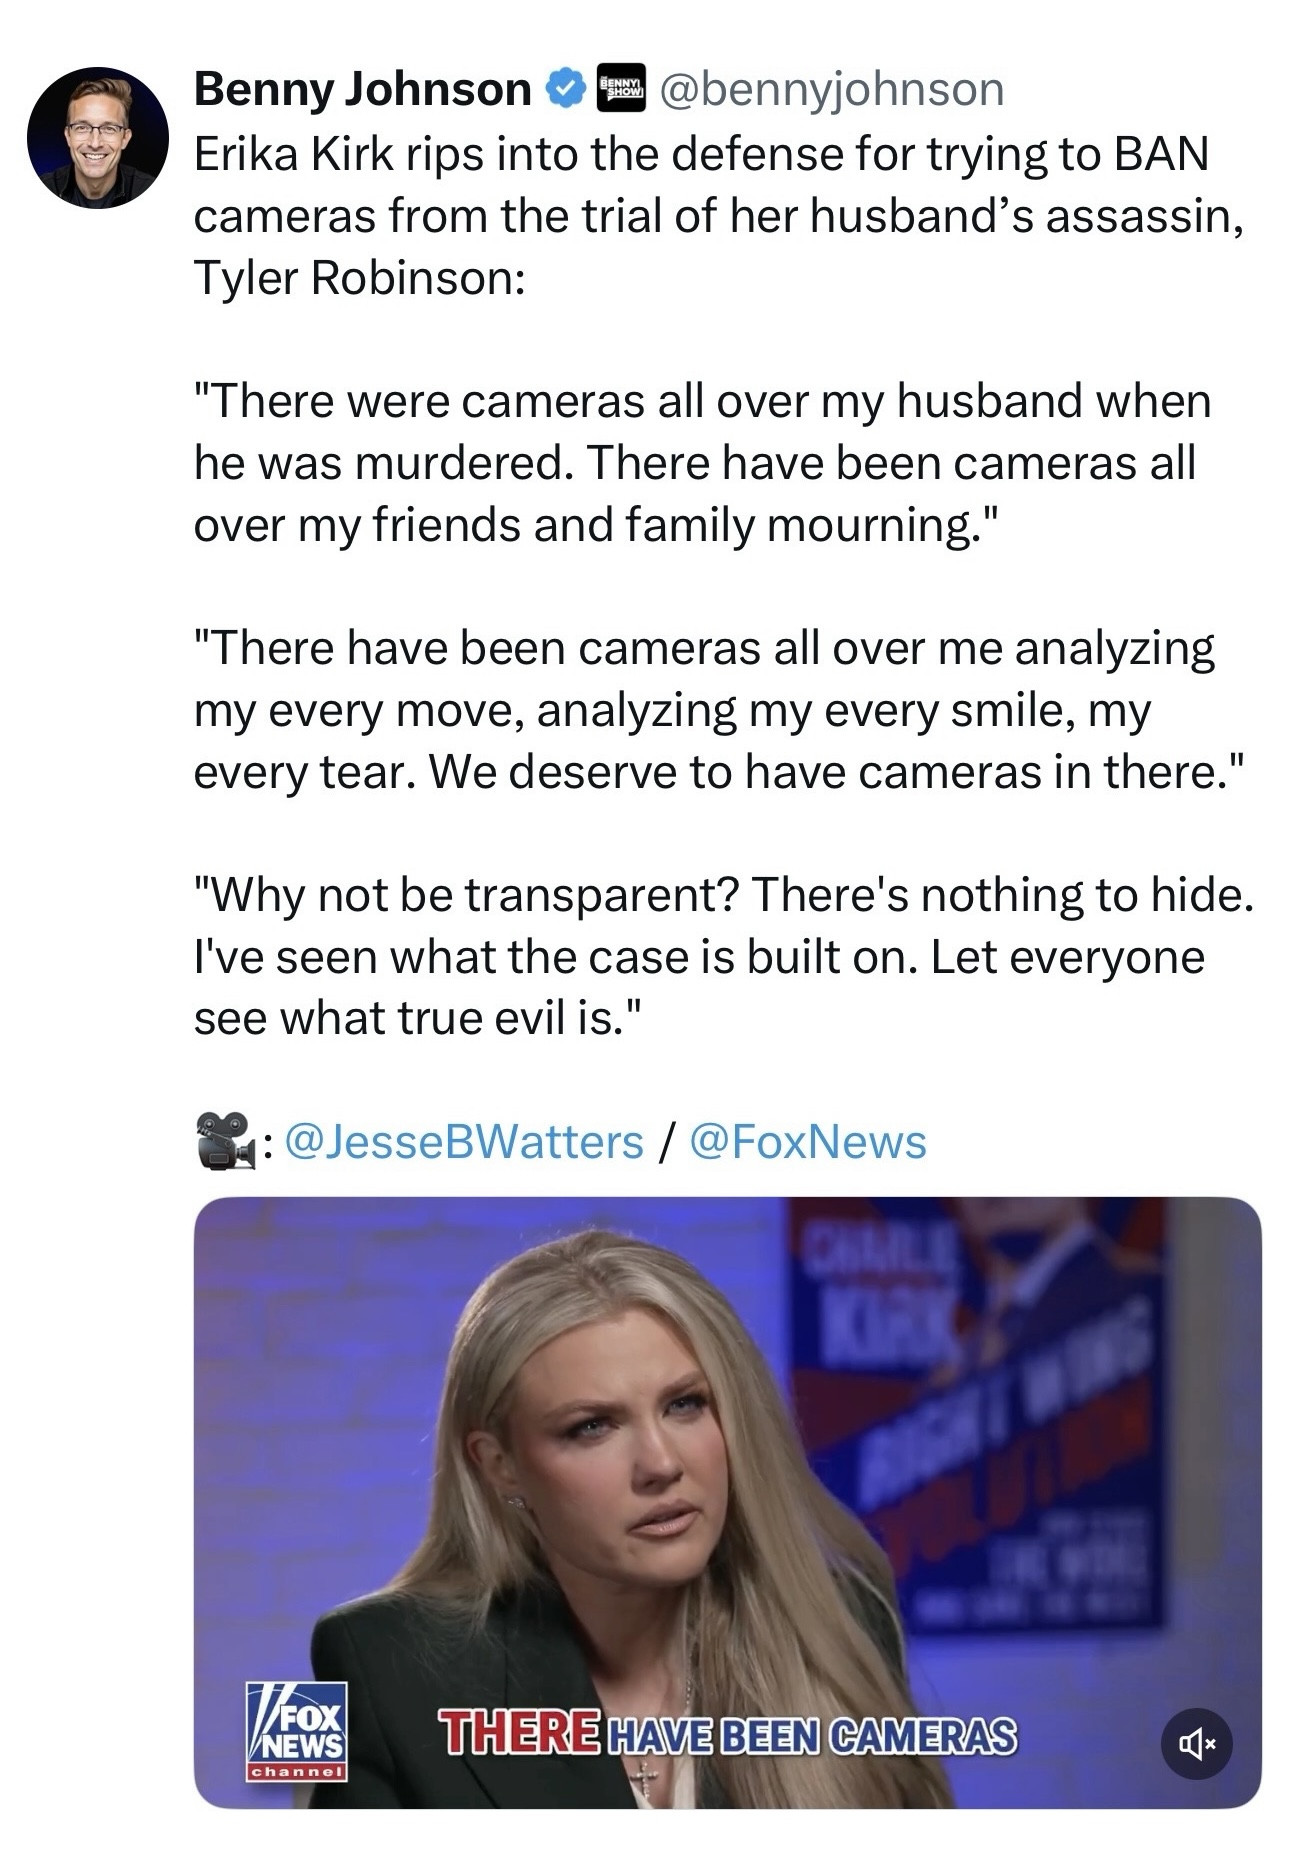Open the @JesseBWatters mention
This screenshot has height=1855, width=1290.
464,1141
